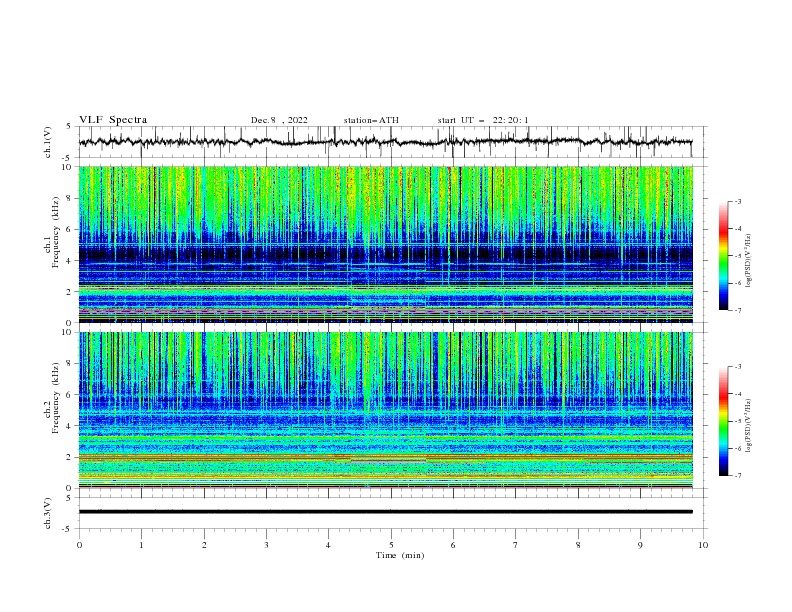Click the "-7" tick on ch.1 colorbar
Viewport: 792px width, 612px height.
point(737,311)
